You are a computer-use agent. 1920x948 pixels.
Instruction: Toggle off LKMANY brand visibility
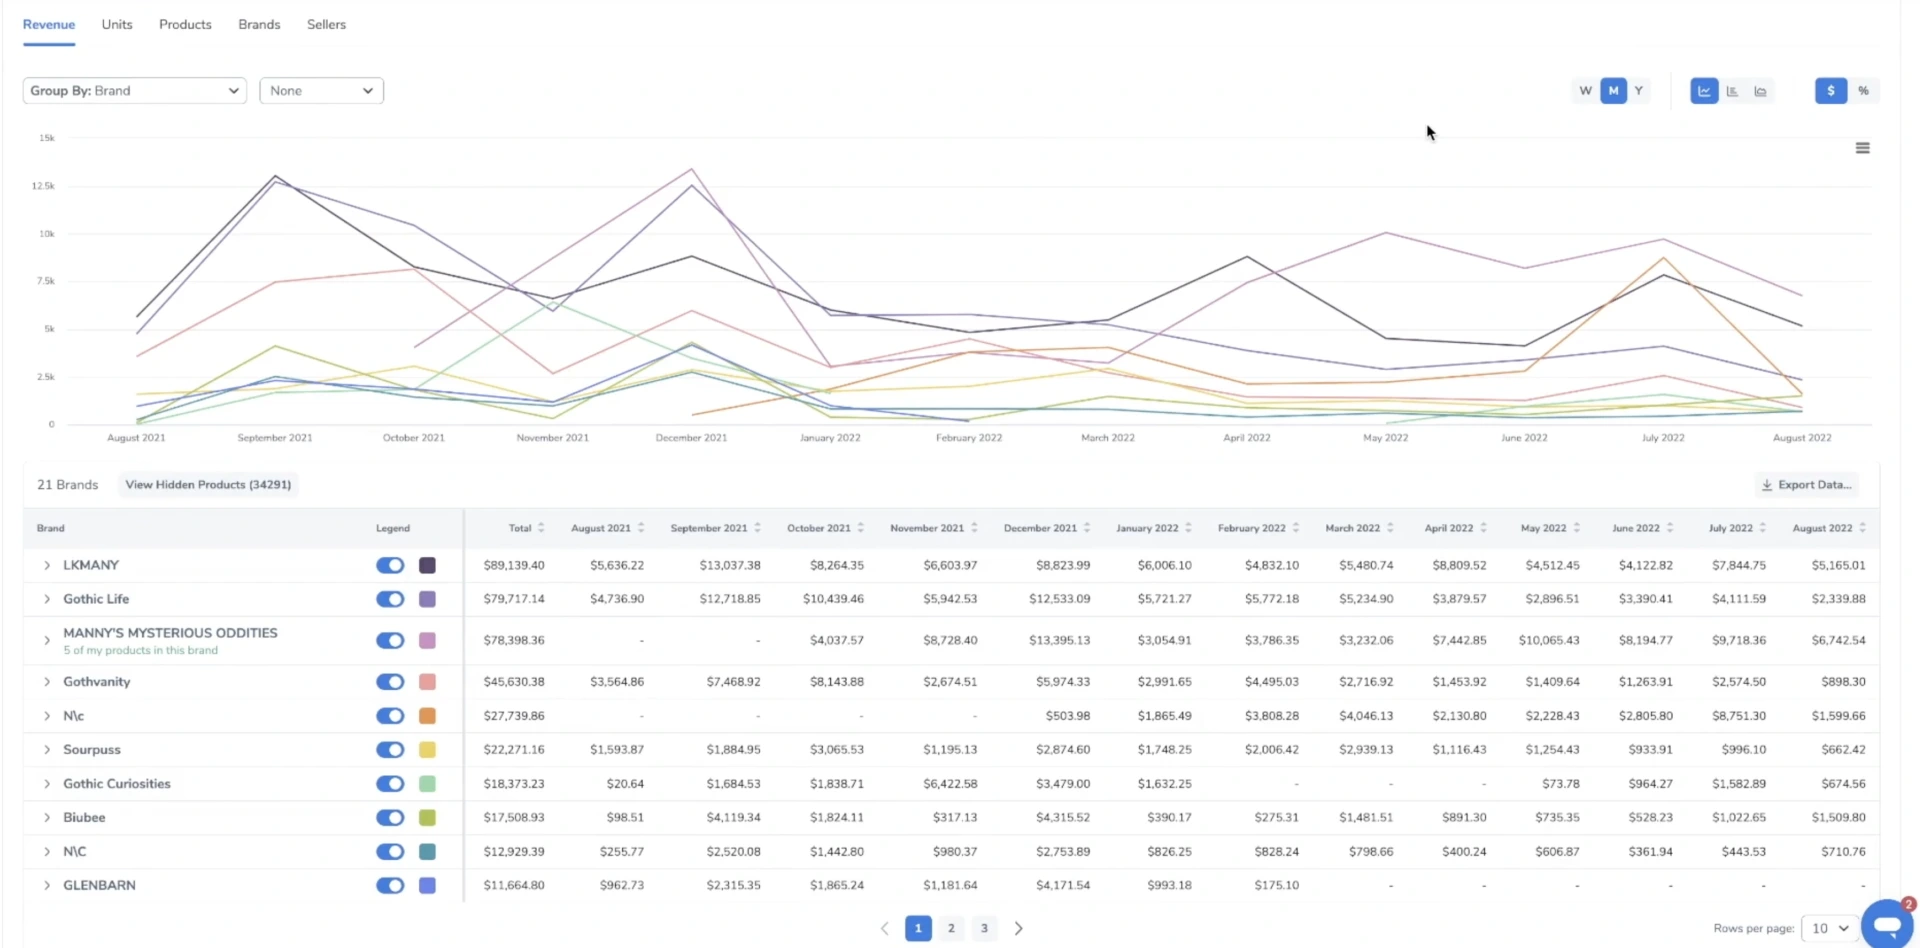390,565
